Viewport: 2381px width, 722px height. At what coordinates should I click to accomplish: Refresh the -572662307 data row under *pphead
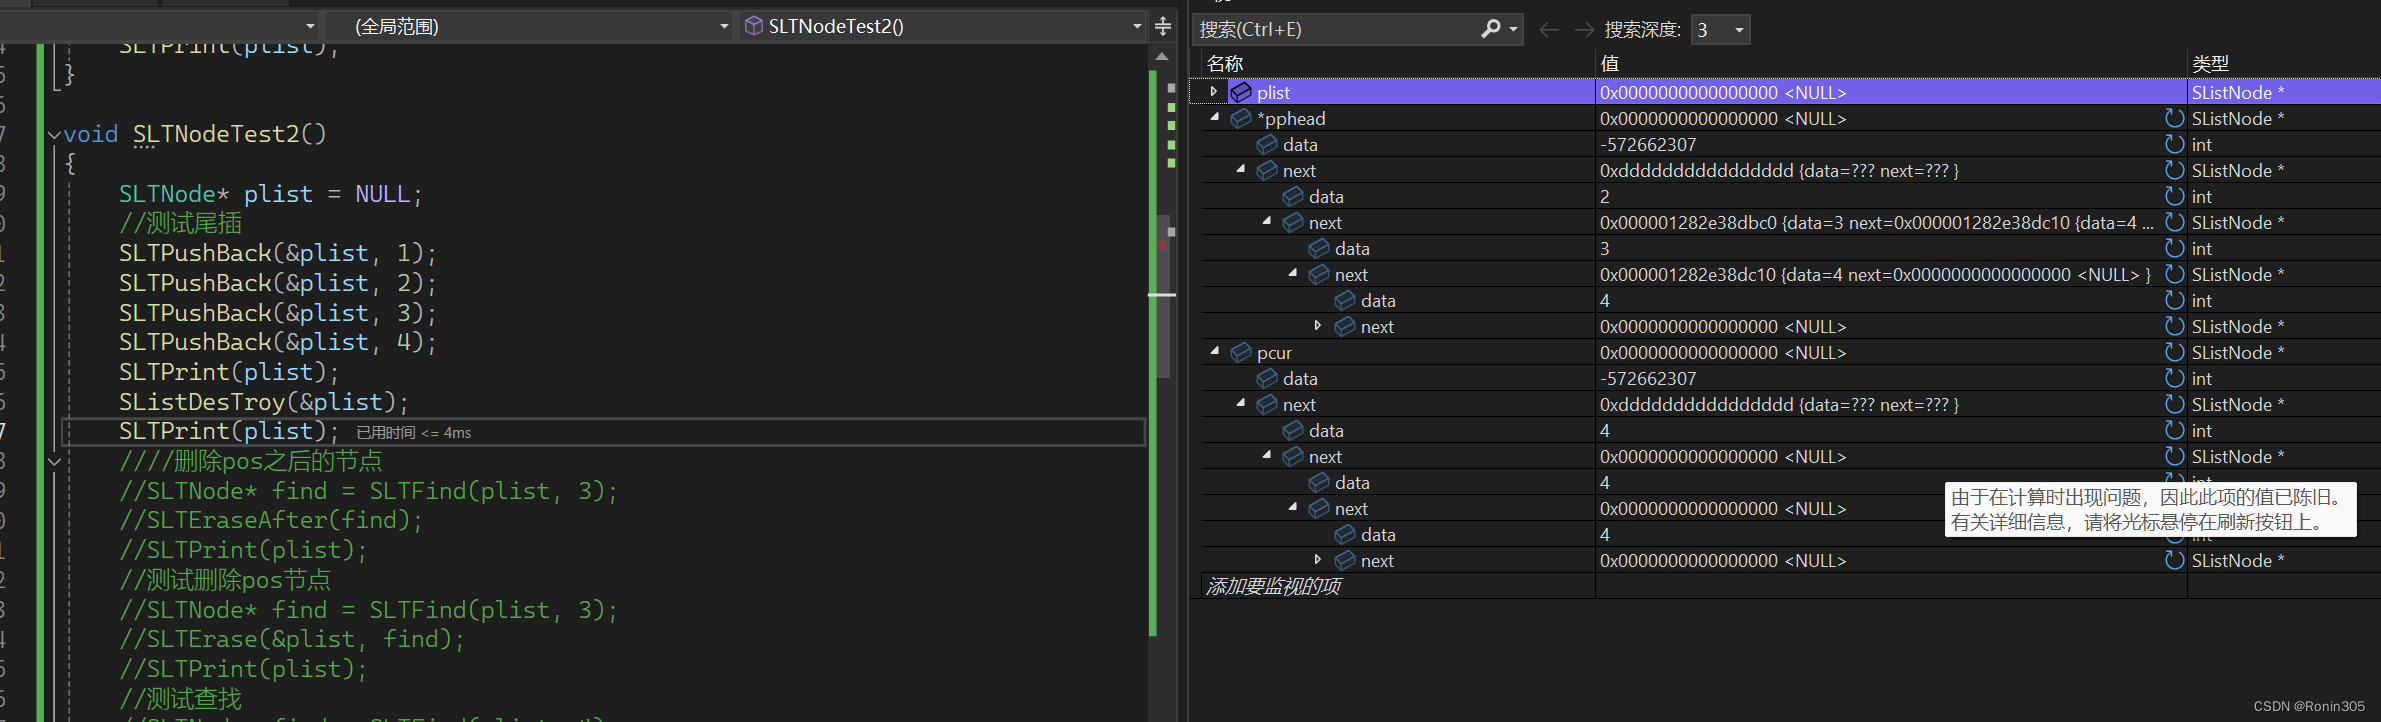point(2174,144)
